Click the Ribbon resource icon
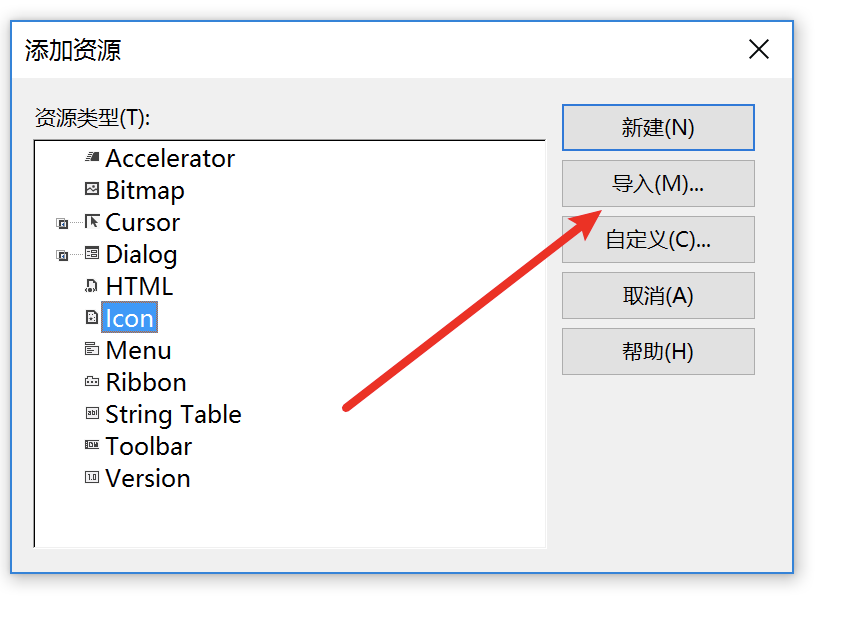Image resolution: width=842 pixels, height=628 pixels. point(92,381)
